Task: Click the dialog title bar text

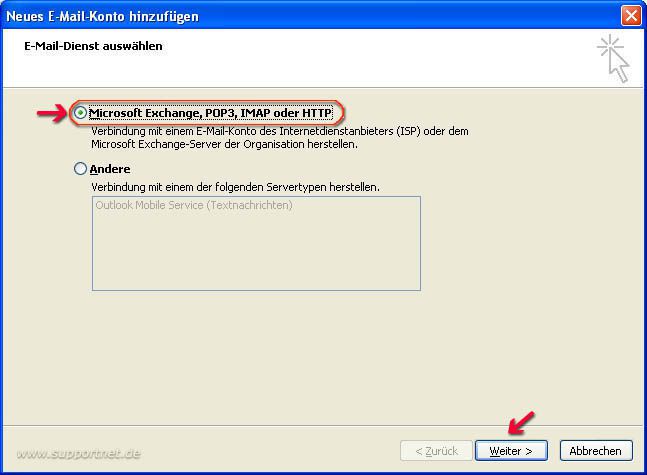Action: pos(102,16)
